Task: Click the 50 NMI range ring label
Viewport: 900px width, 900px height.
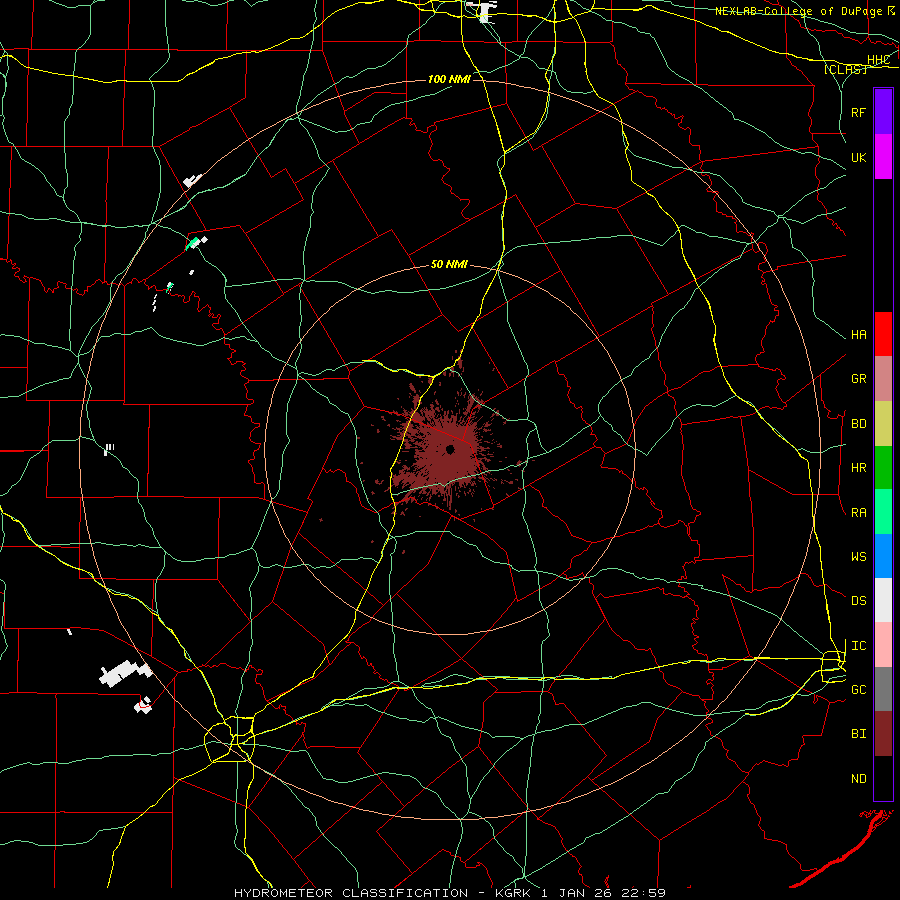Action: pyautogui.click(x=449, y=264)
